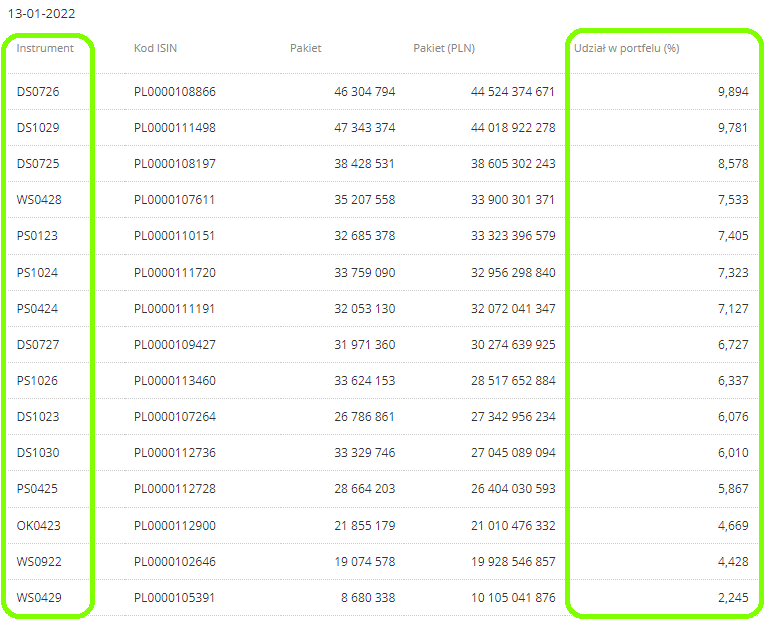Click the DS0727 portfolio share 6,727
The width and height of the screenshot is (768, 626).
tap(733, 344)
